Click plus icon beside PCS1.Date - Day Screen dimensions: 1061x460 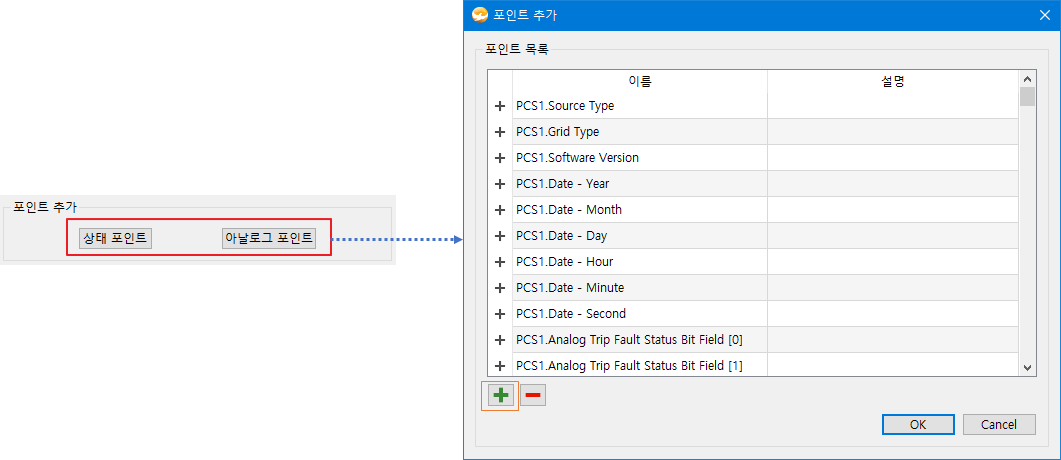[x=500, y=236]
